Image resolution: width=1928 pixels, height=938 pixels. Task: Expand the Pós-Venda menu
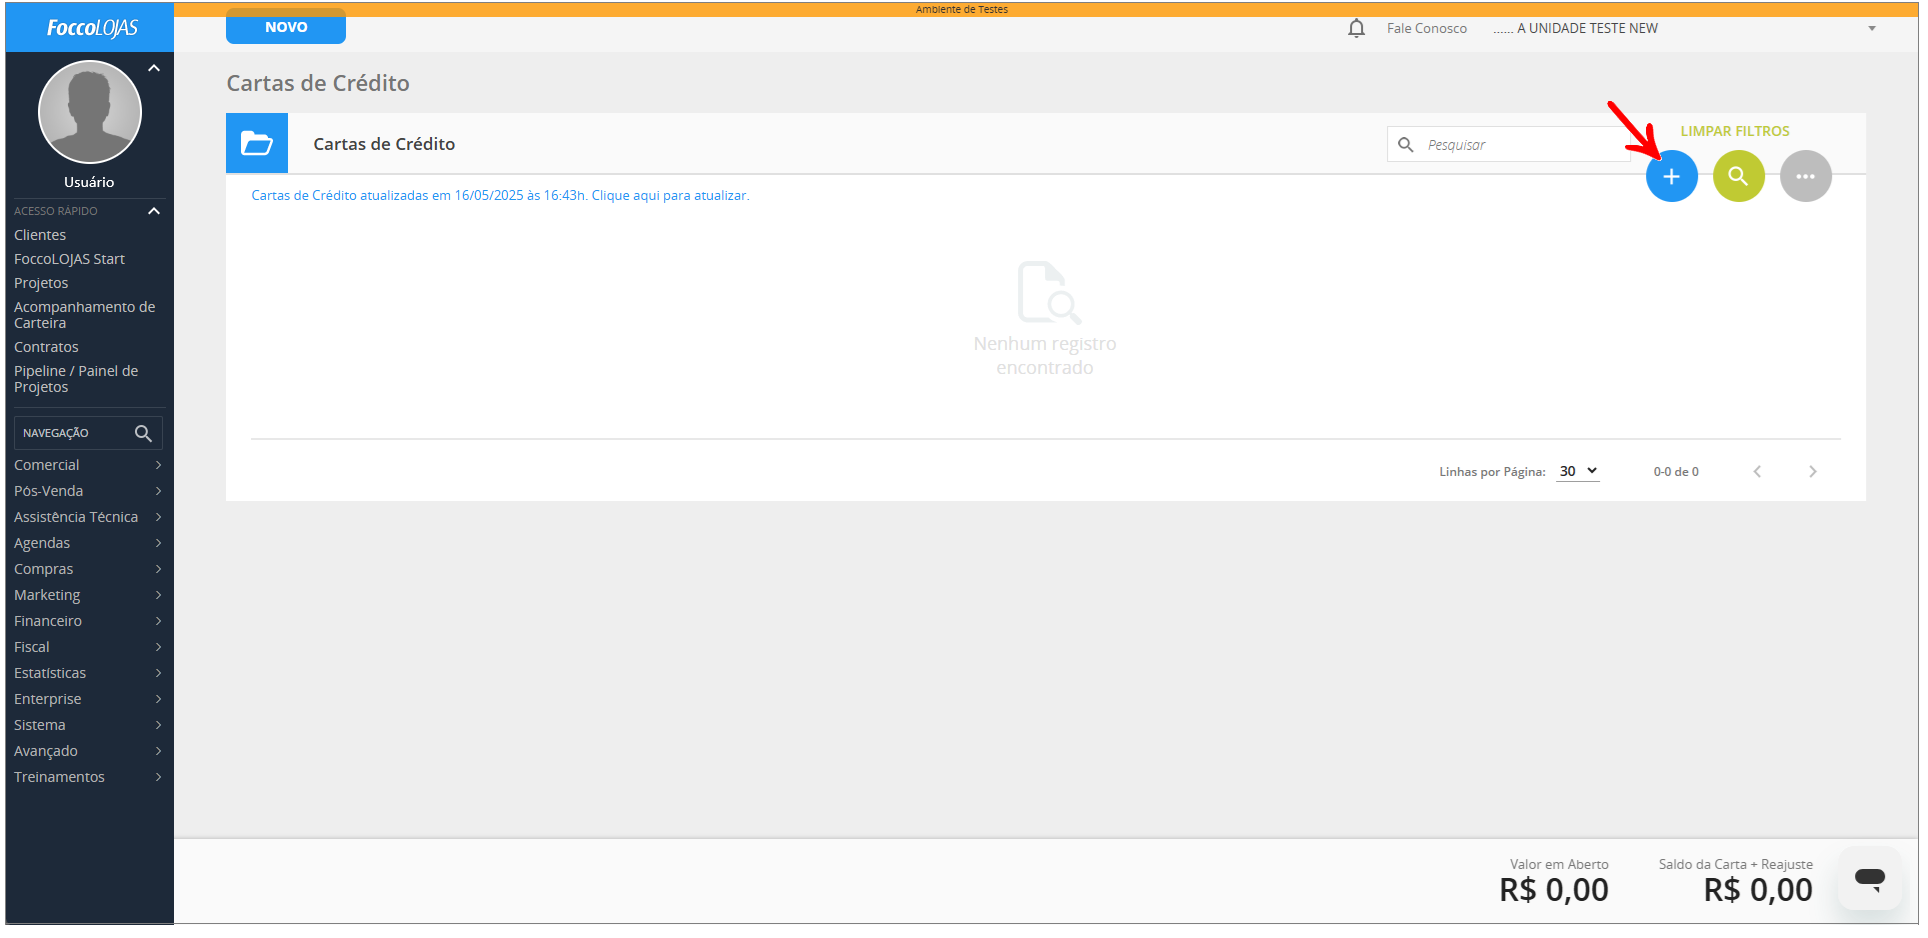88,491
